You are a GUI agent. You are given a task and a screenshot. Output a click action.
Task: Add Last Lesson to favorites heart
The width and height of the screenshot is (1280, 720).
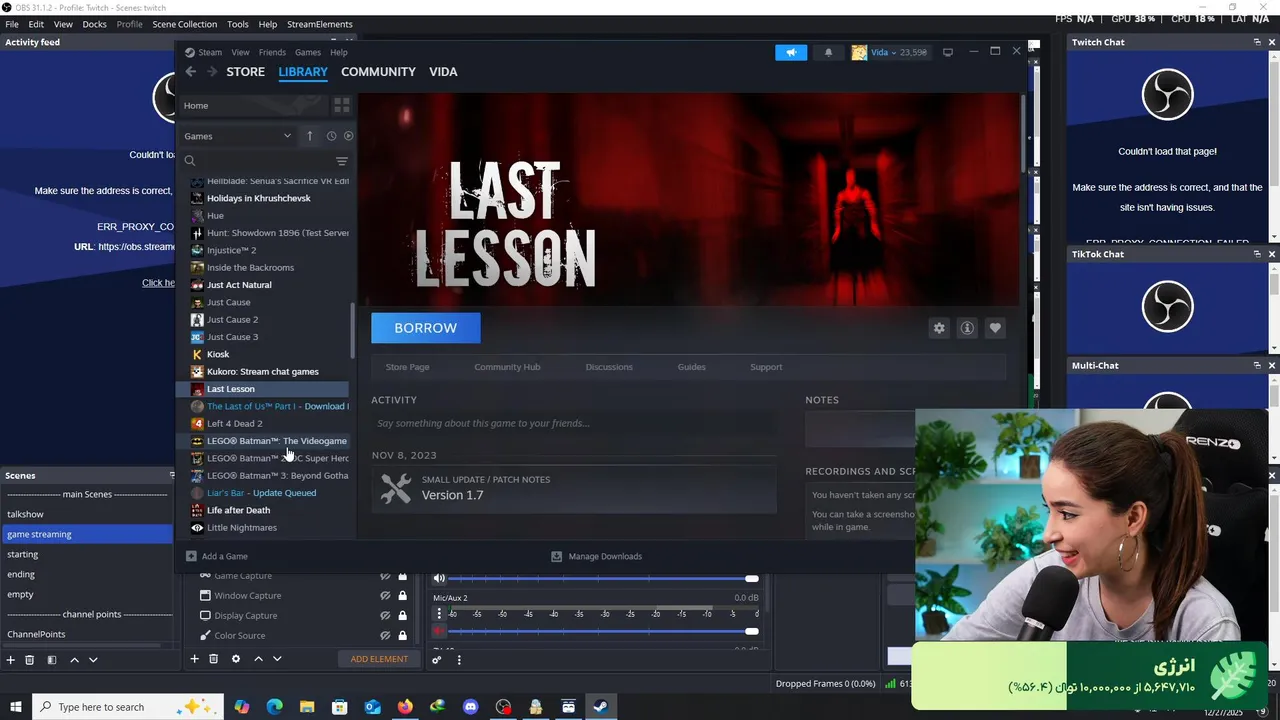(995, 328)
